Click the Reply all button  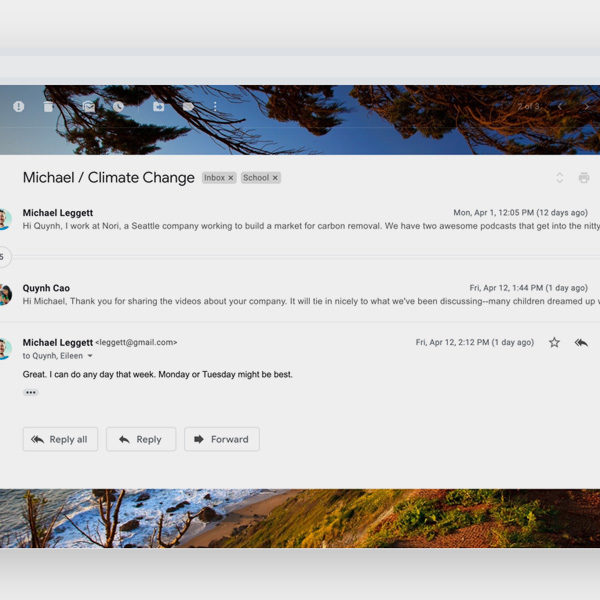pos(60,439)
